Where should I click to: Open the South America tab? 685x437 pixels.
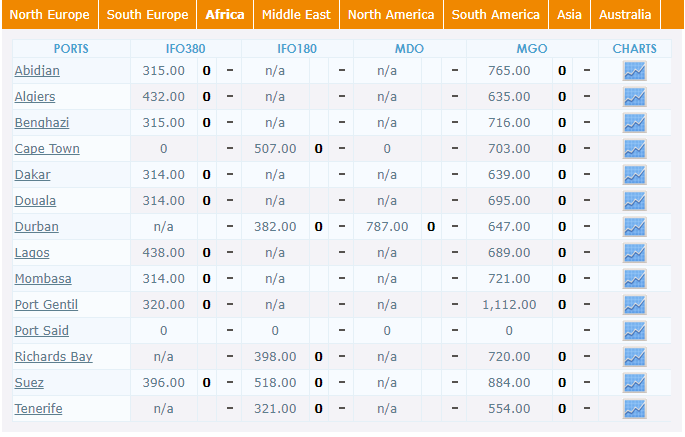coord(495,14)
